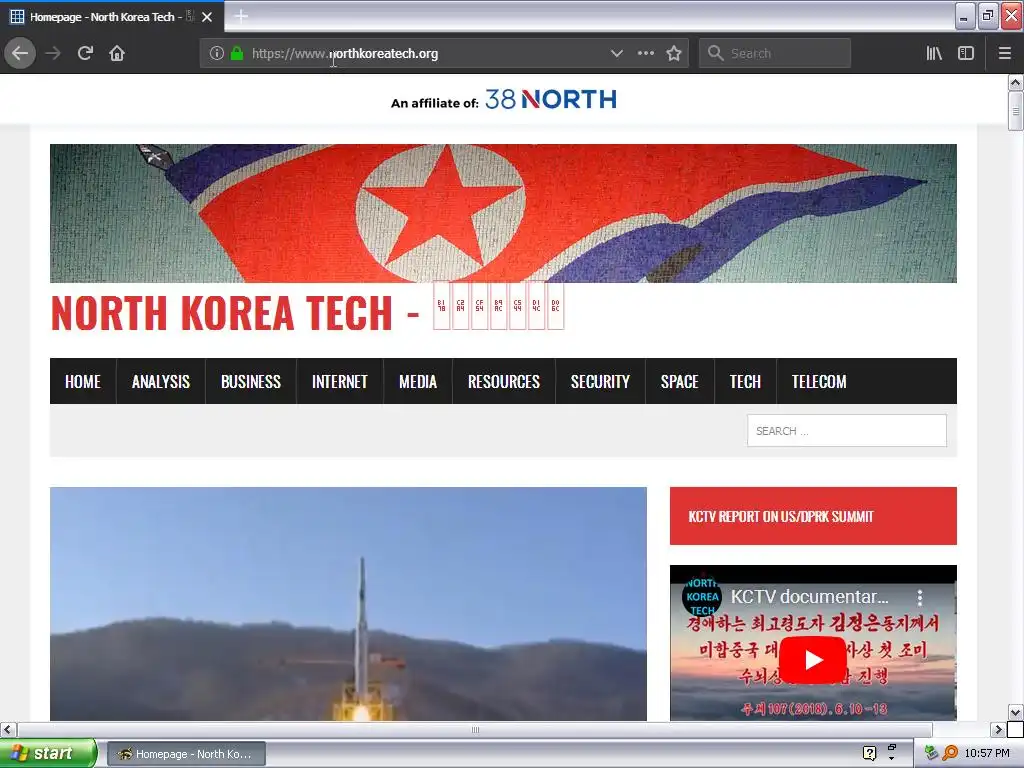
Task: Click the forward navigation arrow
Action: [x=53, y=53]
